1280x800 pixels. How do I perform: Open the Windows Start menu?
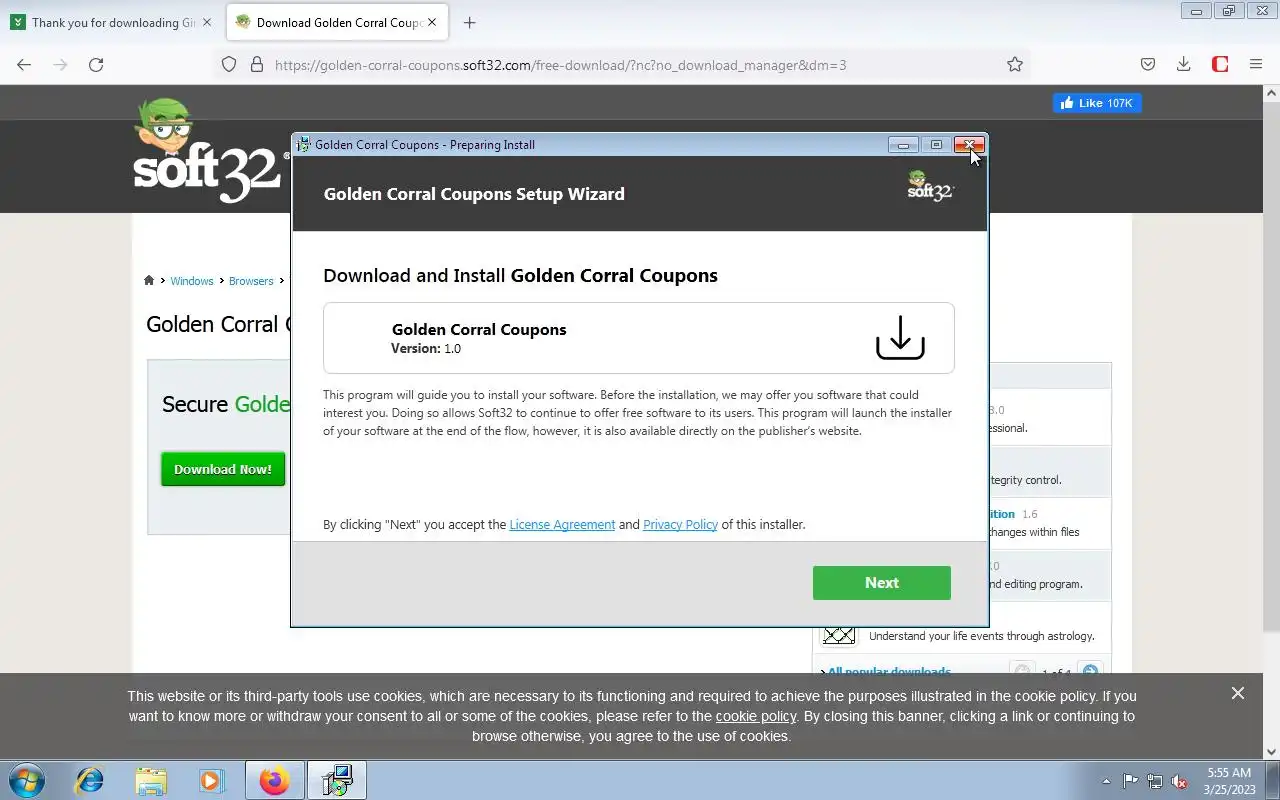click(x=27, y=780)
